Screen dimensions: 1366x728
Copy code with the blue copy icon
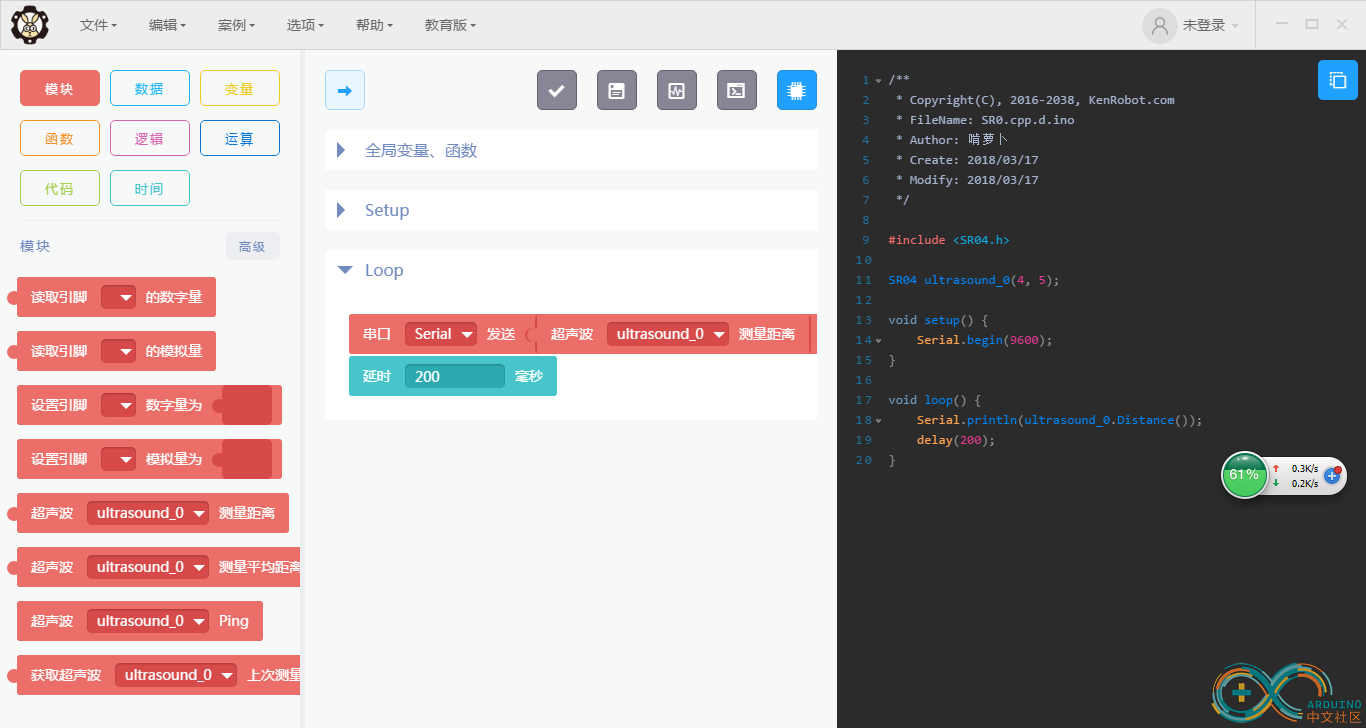tap(1338, 80)
